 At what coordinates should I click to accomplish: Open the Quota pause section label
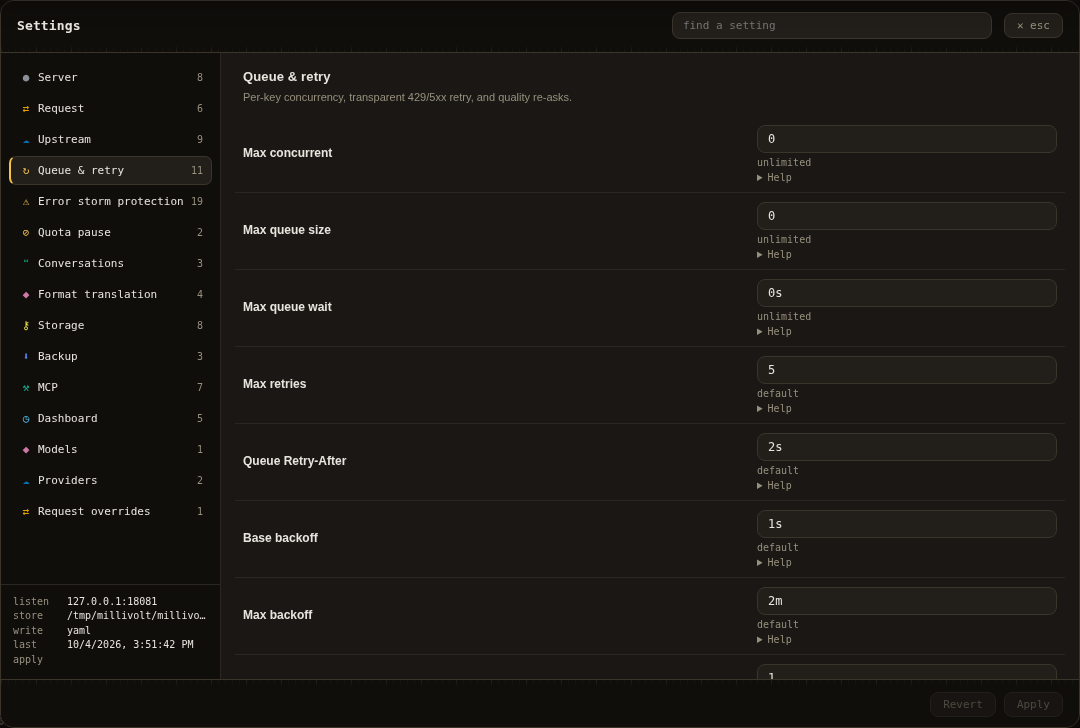tap(74, 232)
